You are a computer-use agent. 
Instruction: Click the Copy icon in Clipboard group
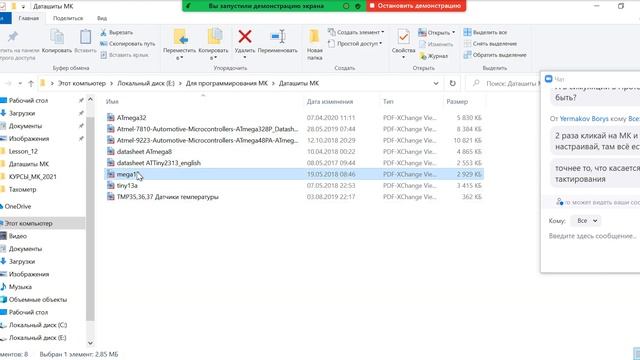57,37
